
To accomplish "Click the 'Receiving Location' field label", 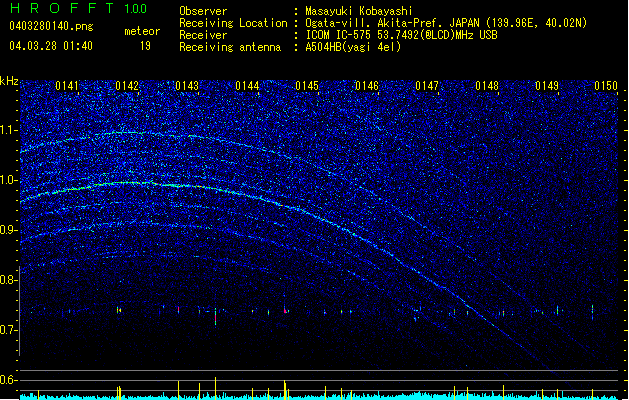I will click(x=233, y=23).
